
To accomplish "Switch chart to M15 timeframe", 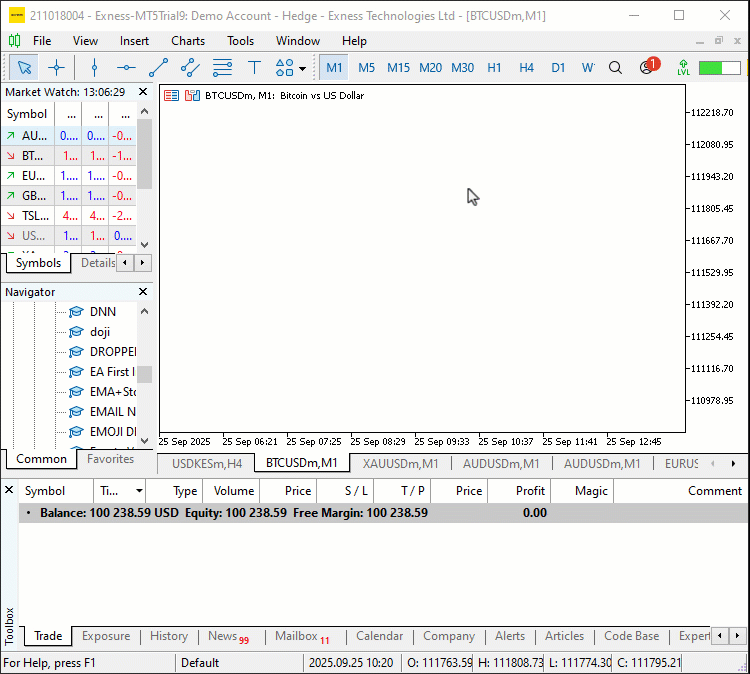I will coord(398,67).
